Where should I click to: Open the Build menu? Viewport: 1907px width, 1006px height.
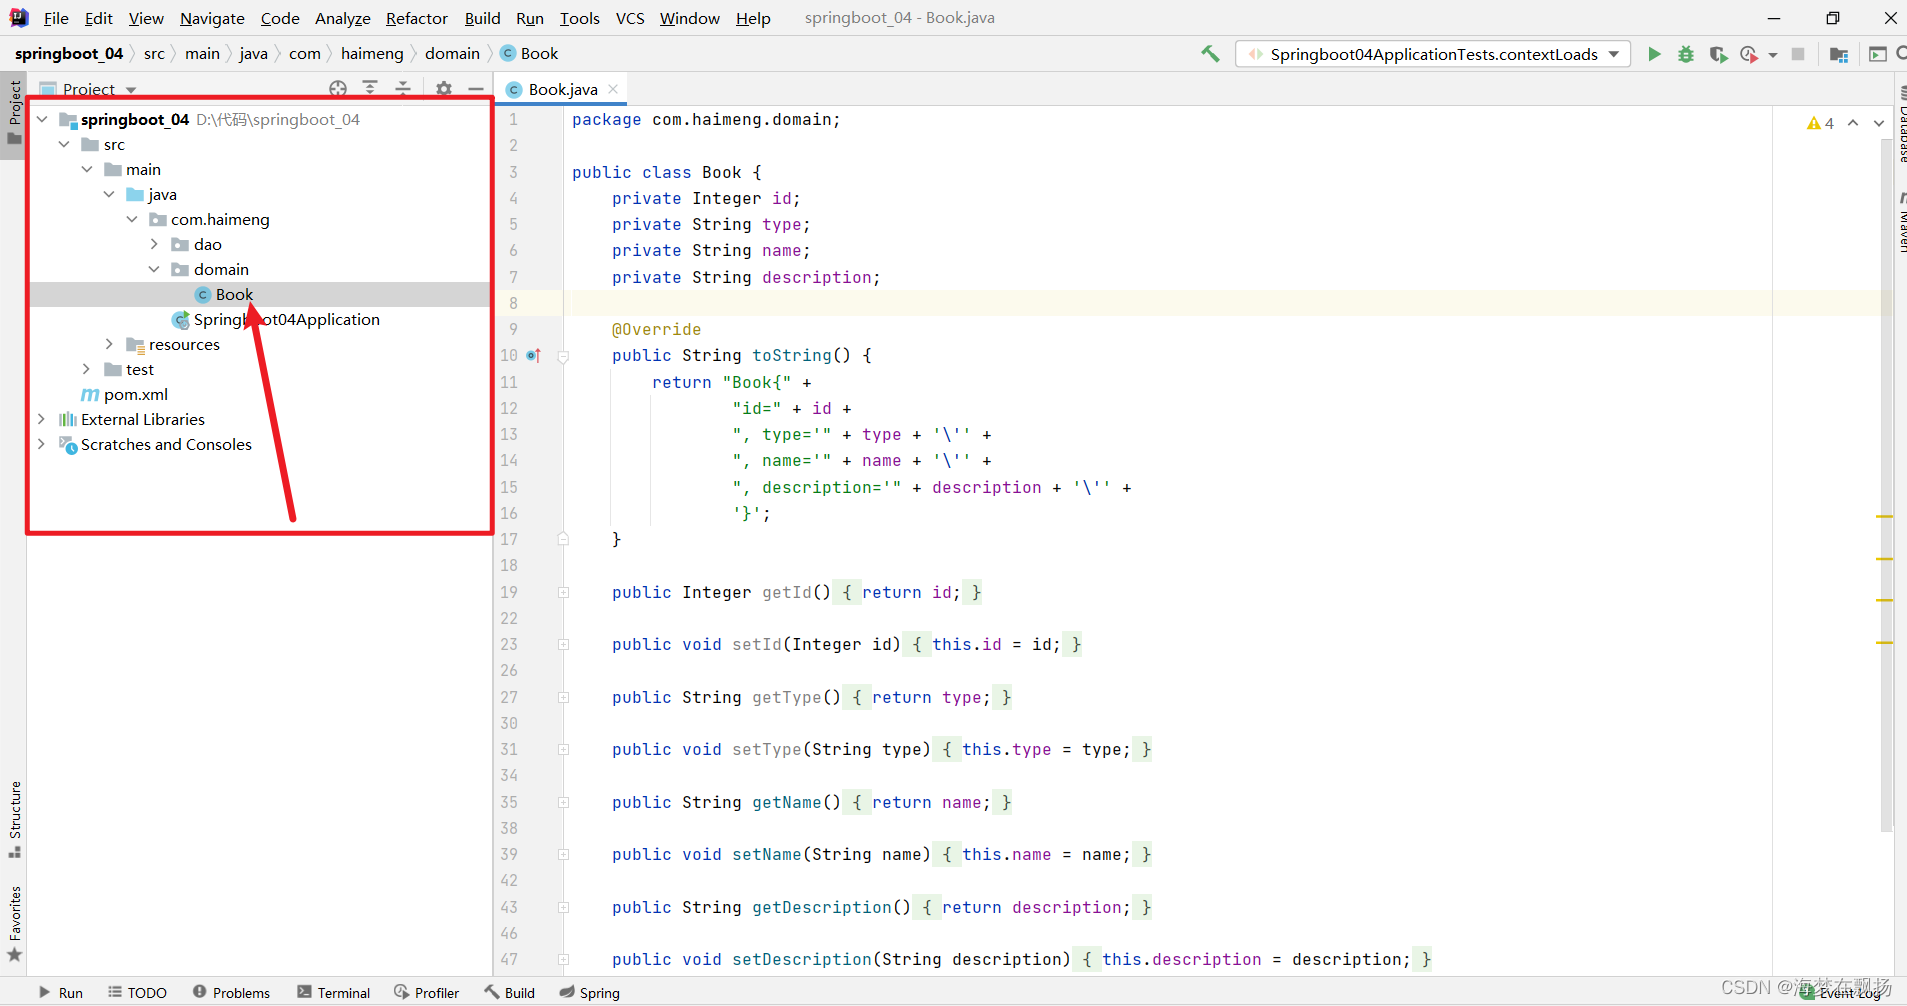pyautogui.click(x=482, y=18)
